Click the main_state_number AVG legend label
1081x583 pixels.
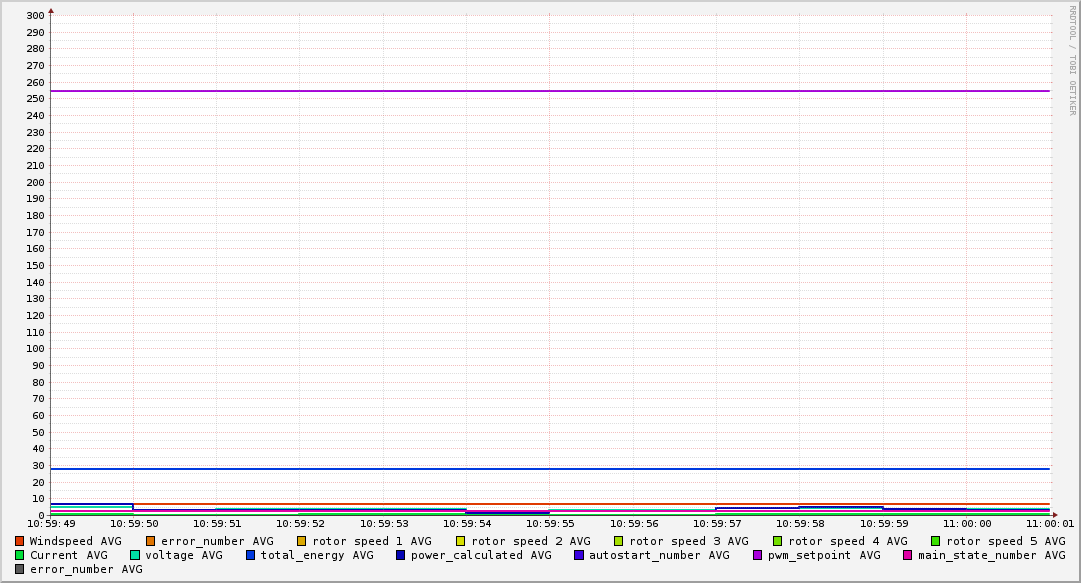pyautogui.click(x=991, y=555)
